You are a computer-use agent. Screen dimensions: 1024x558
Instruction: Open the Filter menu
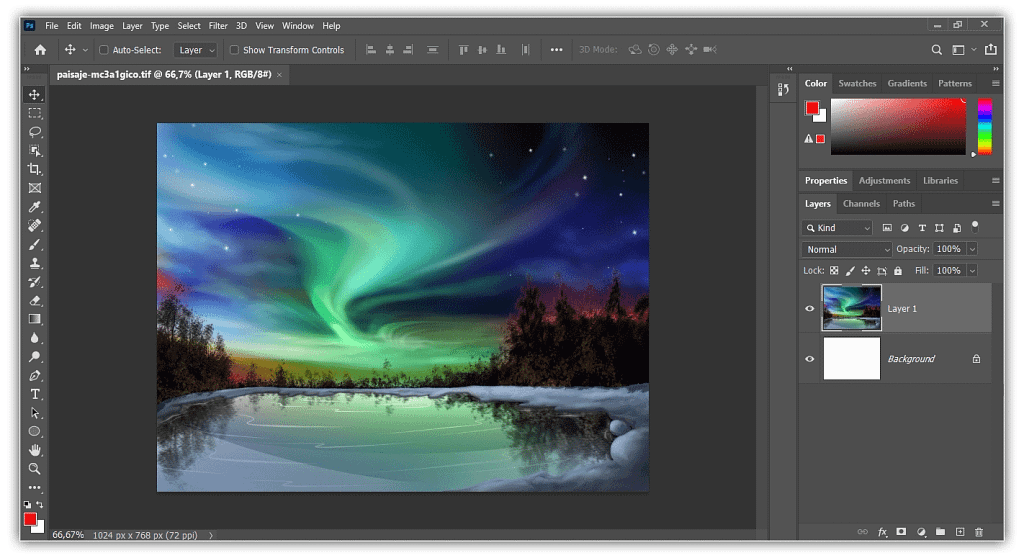click(x=218, y=26)
